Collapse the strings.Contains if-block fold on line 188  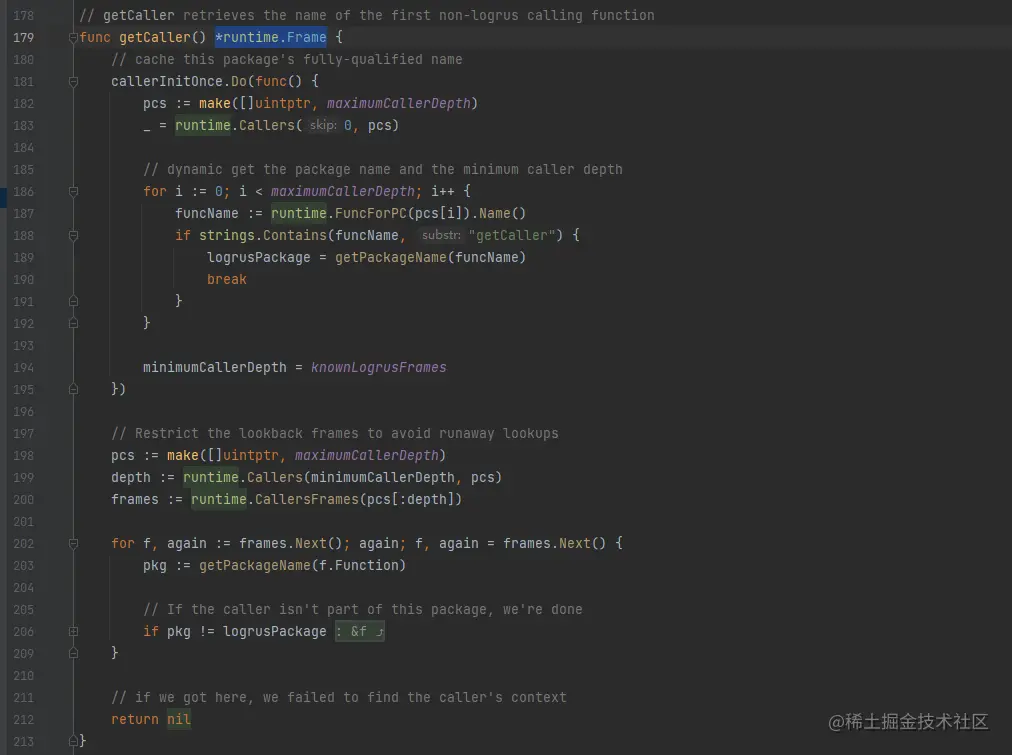pos(73,236)
